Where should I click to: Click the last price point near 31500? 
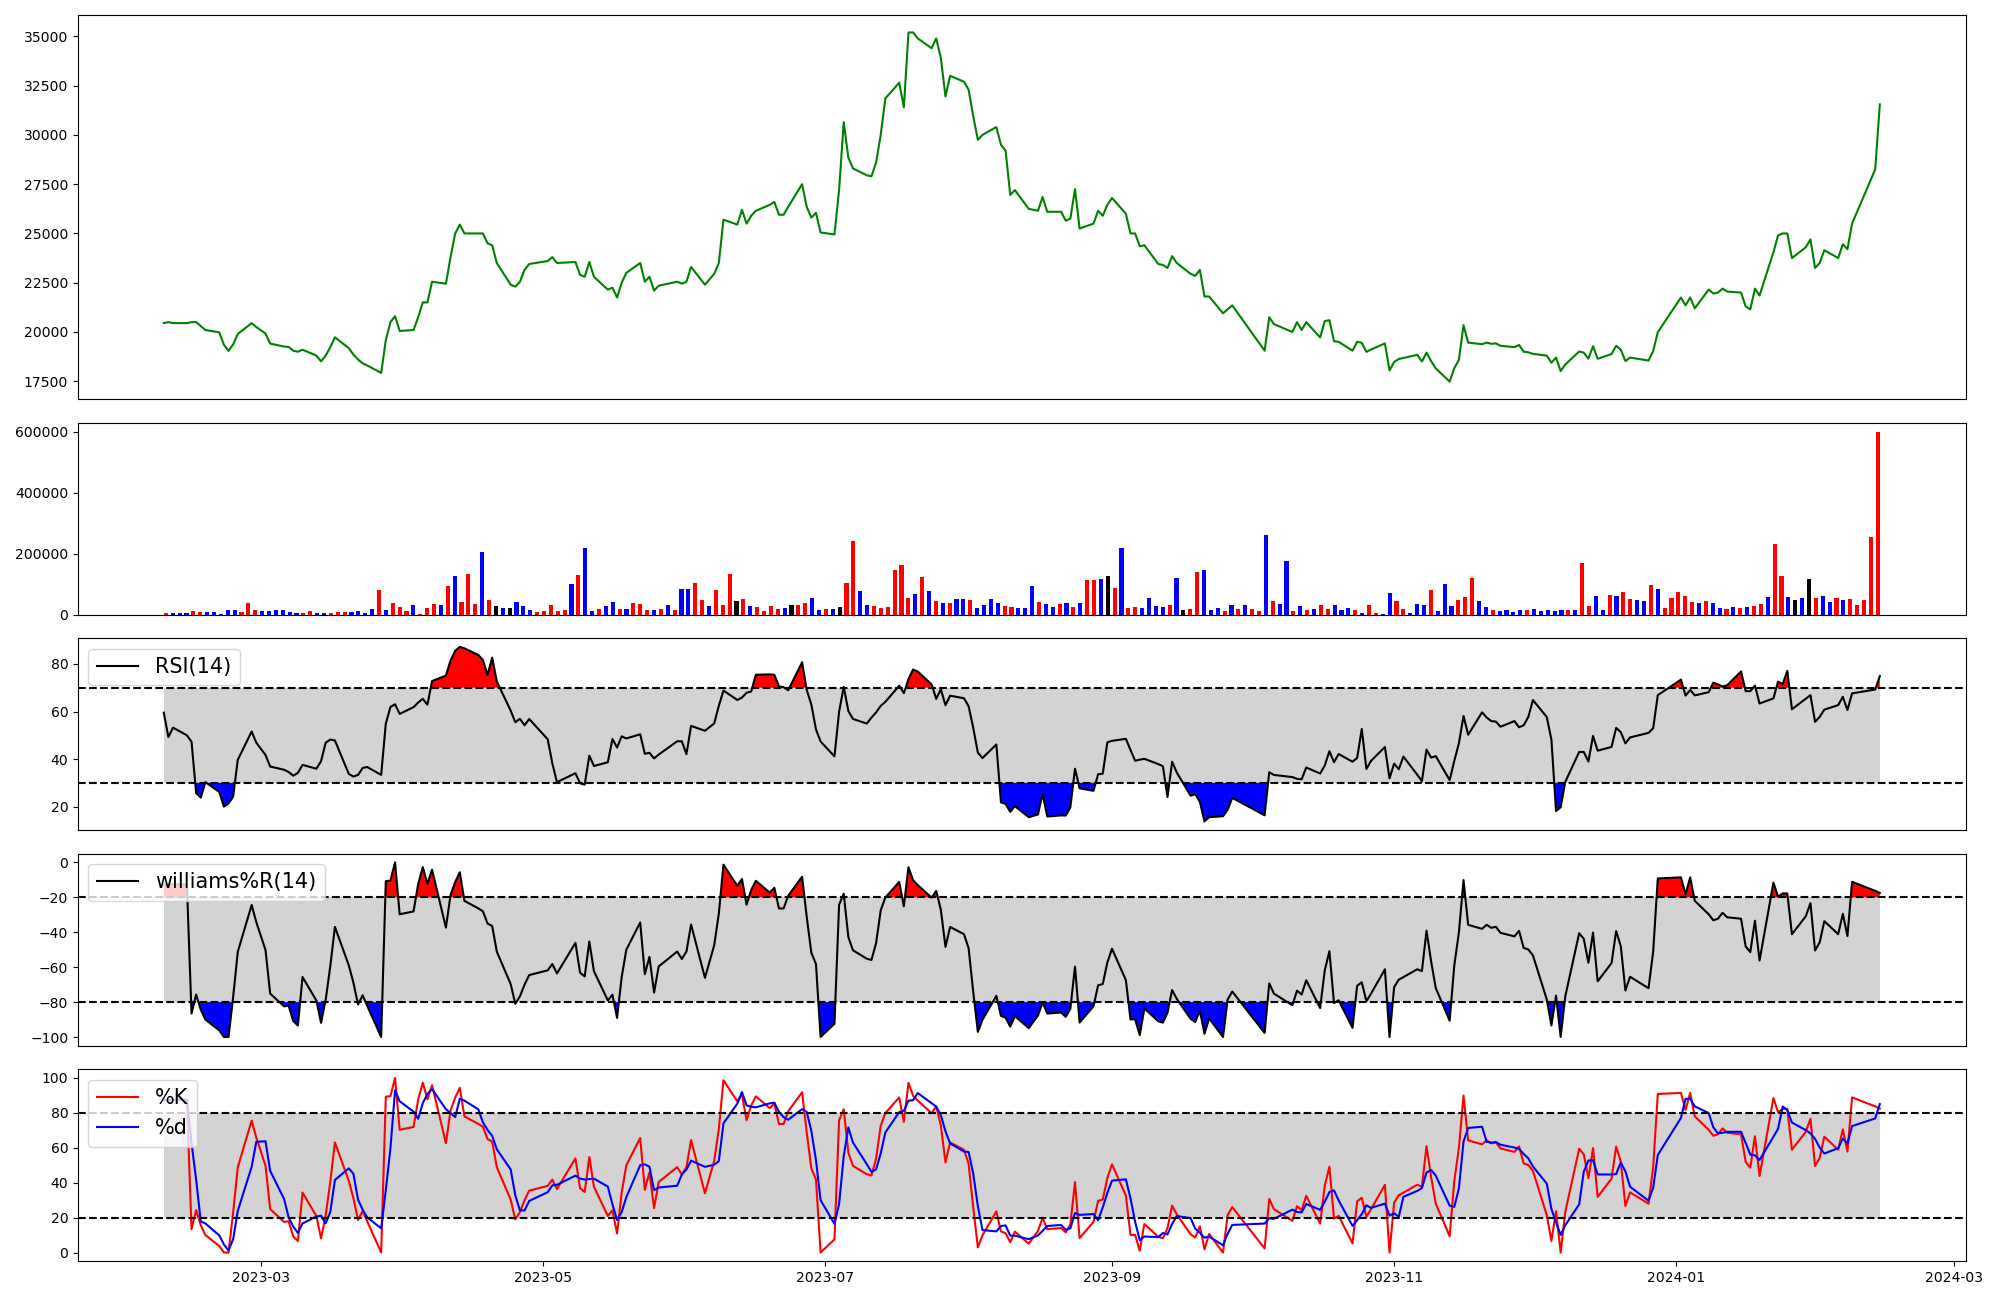coord(1879,105)
